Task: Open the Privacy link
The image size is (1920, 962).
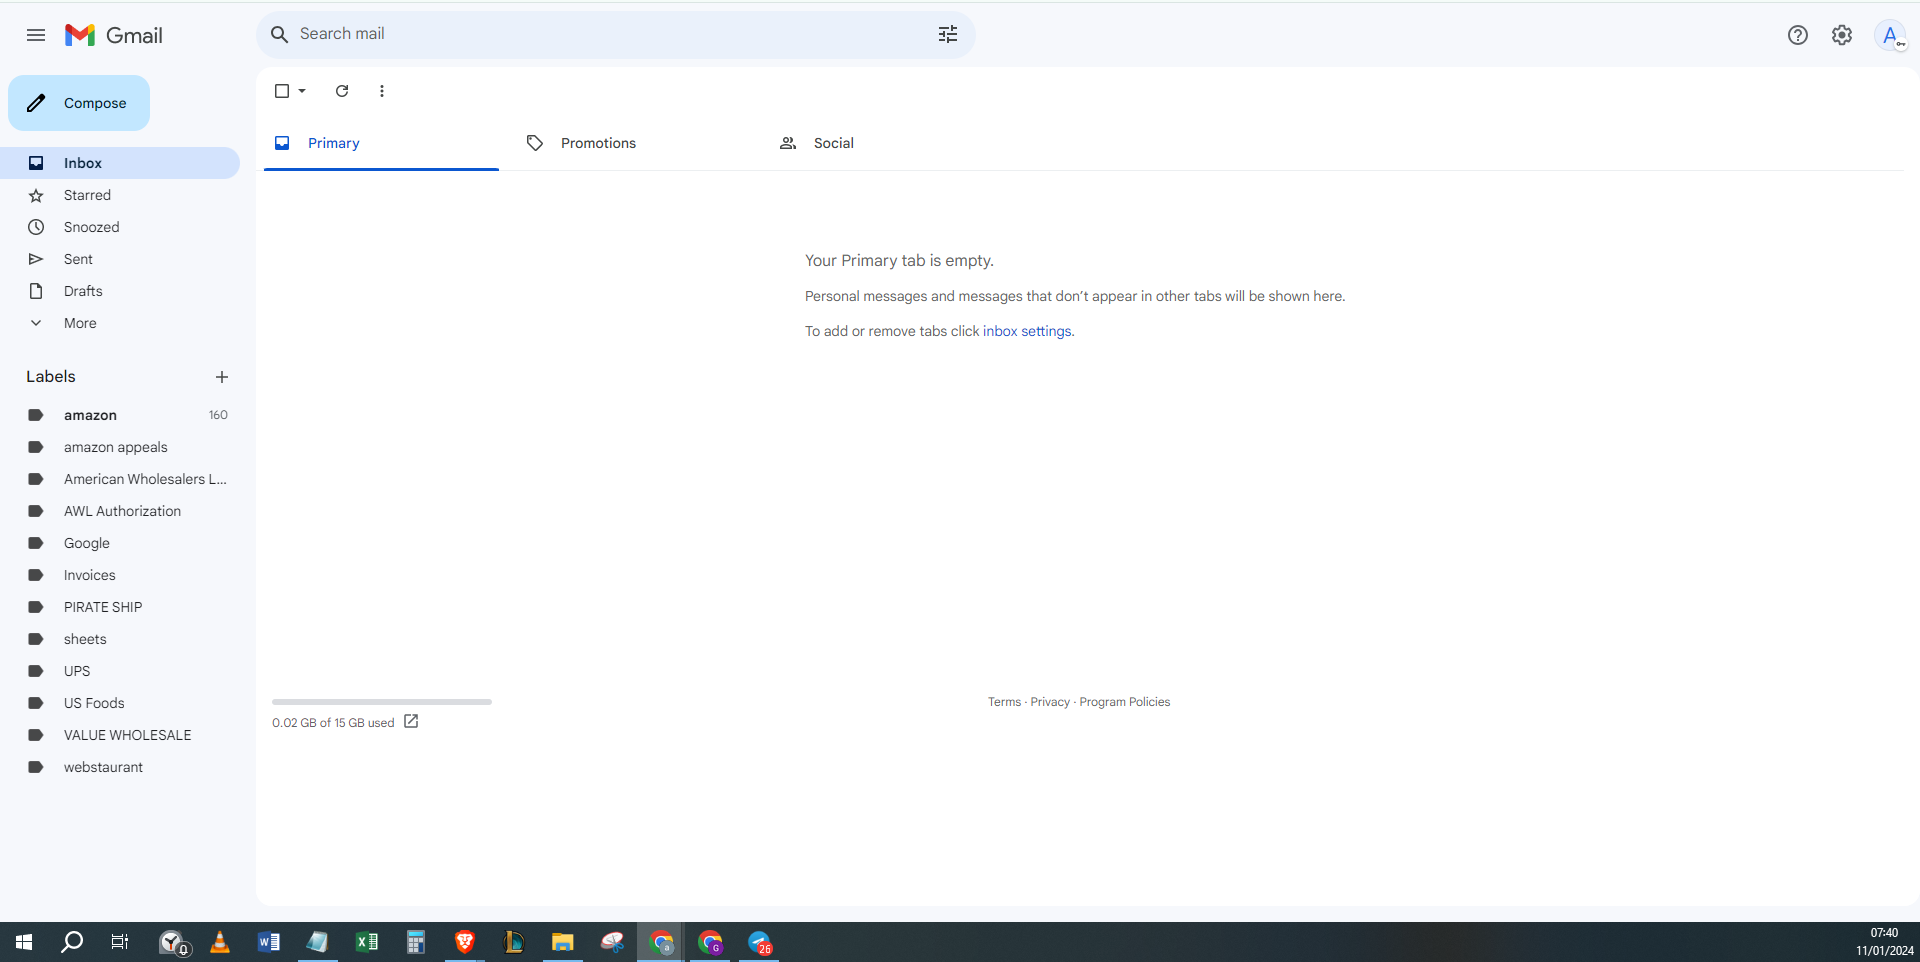Action: pos(1050,702)
